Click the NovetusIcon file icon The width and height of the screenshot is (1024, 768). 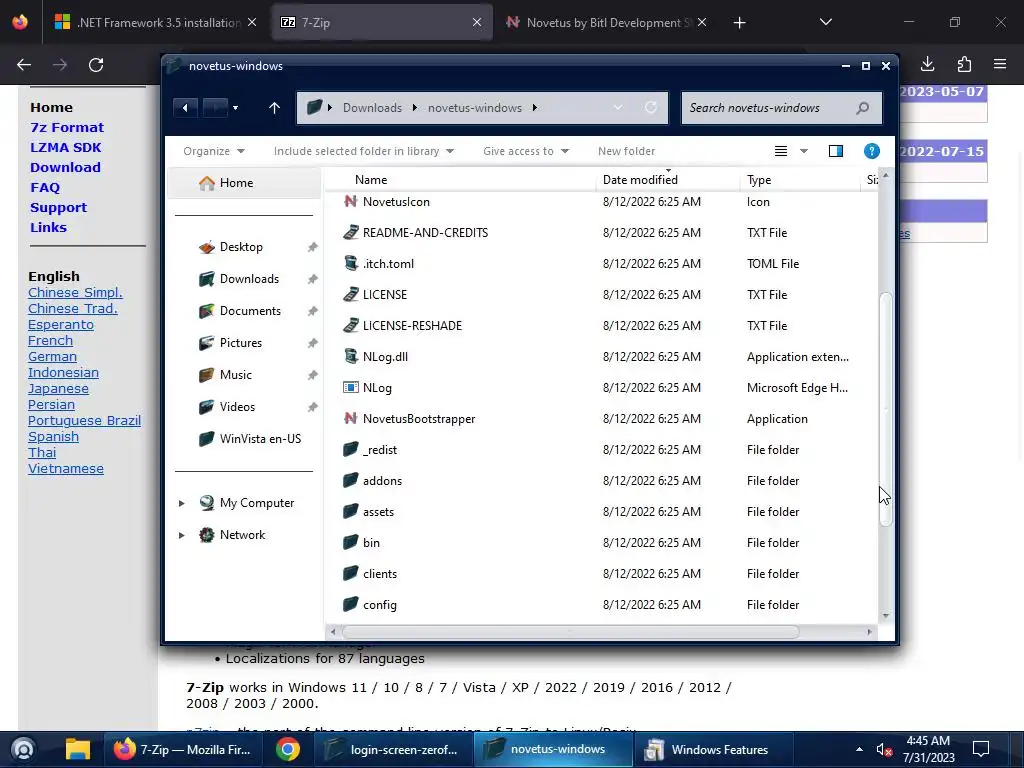click(x=351, y=201)
